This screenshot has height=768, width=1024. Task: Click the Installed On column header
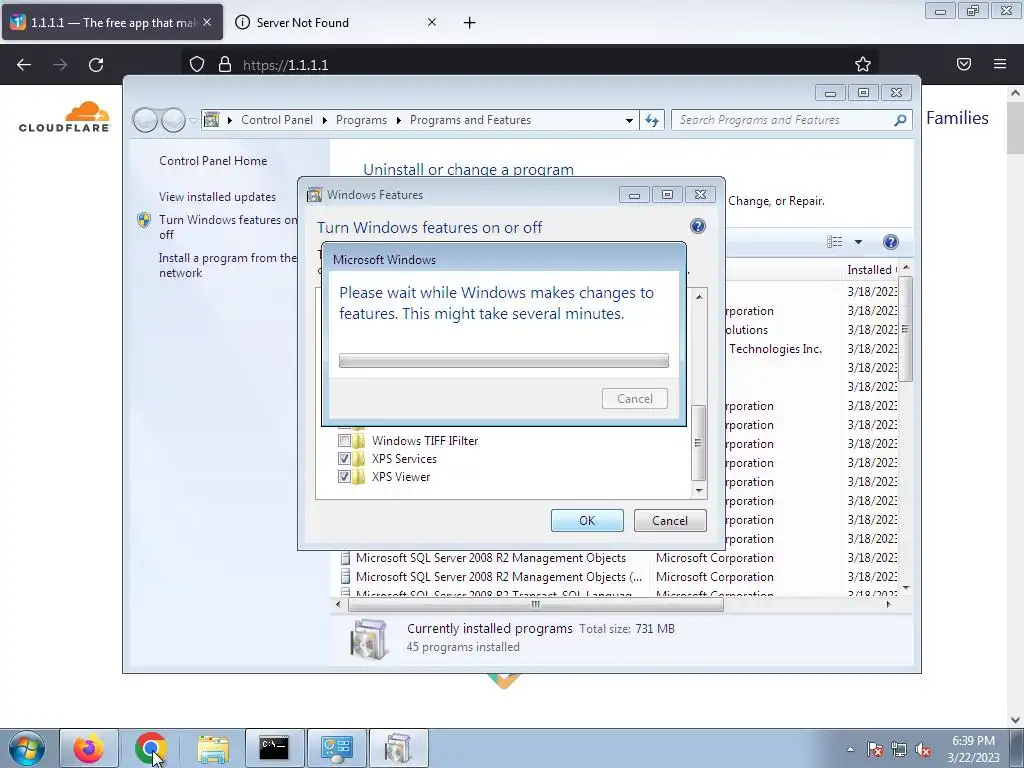[869, 270]
